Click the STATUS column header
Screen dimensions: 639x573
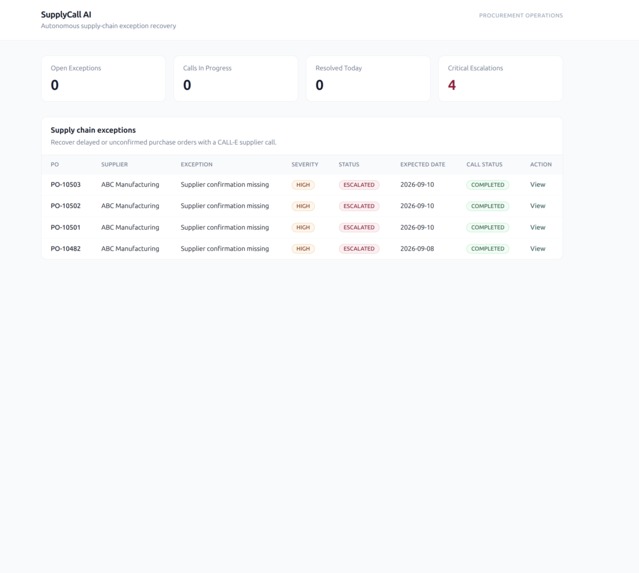(349, 164)
